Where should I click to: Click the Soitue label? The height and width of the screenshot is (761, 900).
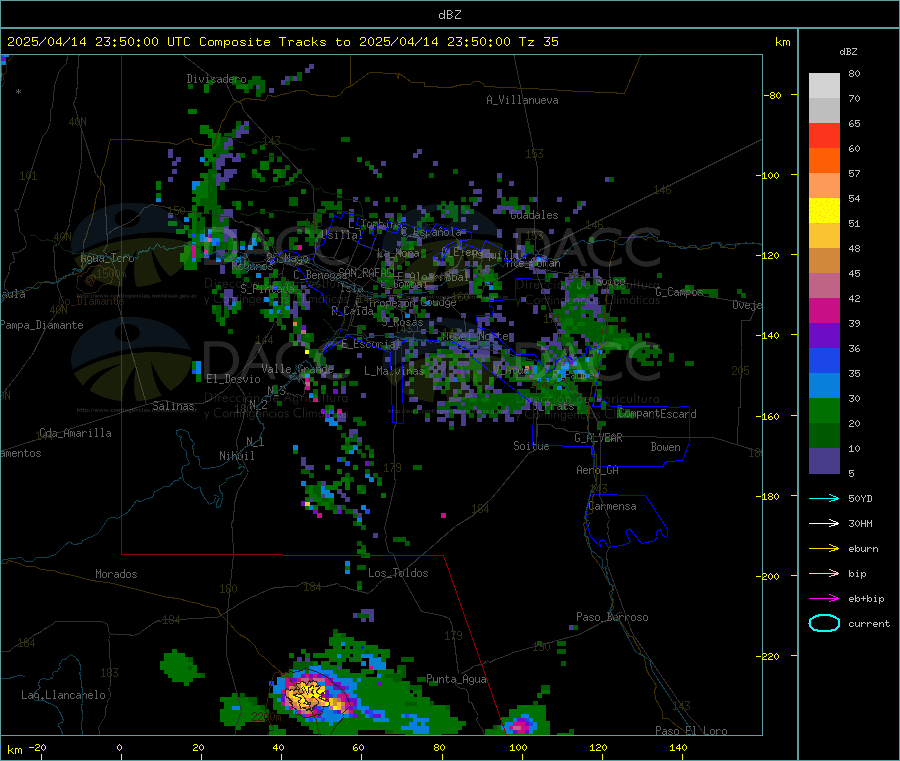coord(531,446)
